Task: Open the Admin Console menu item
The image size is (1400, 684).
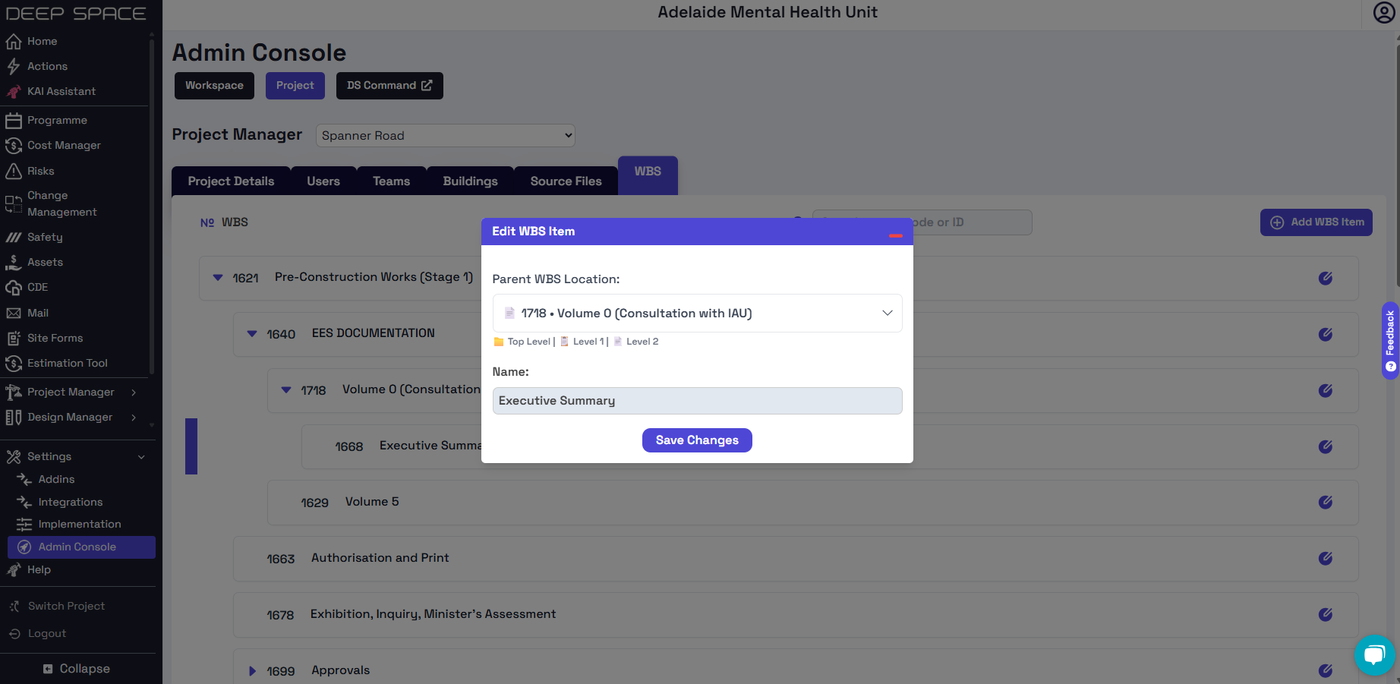Action: (81, 547)
